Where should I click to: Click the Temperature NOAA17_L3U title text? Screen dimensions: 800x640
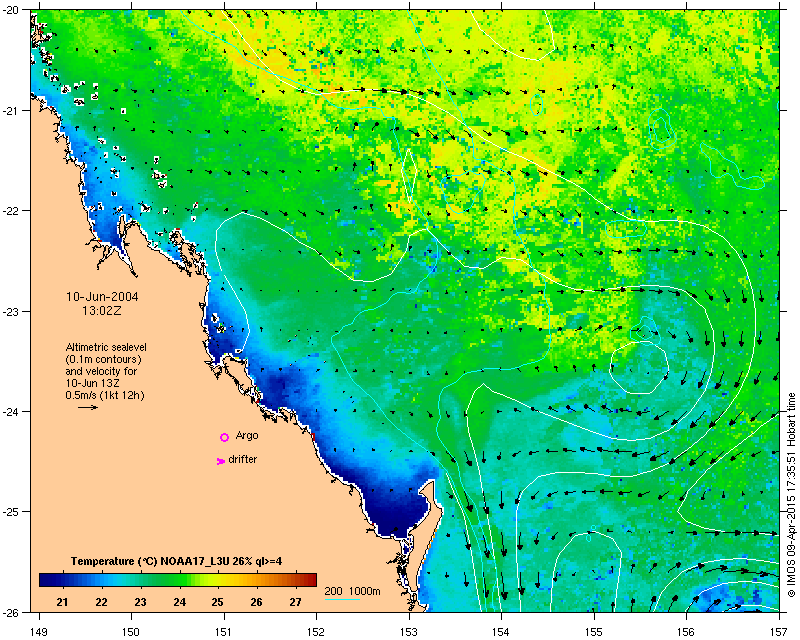(177, 561)
